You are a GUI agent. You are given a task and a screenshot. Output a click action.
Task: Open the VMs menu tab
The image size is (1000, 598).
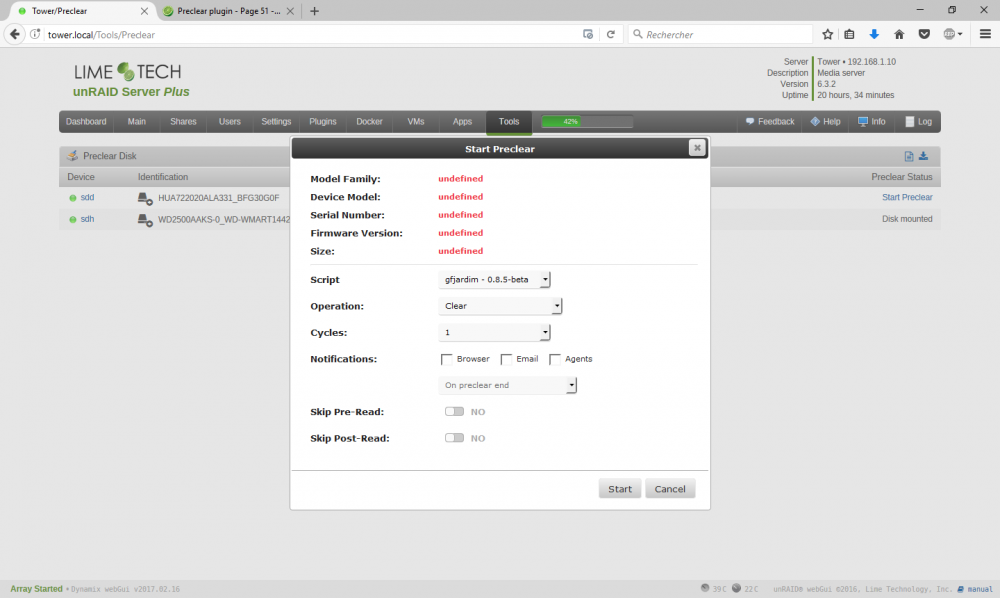click(x=416, y=121)
